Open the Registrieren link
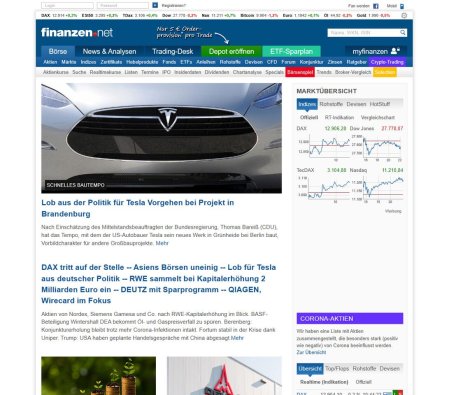 (x=174, y=6)
